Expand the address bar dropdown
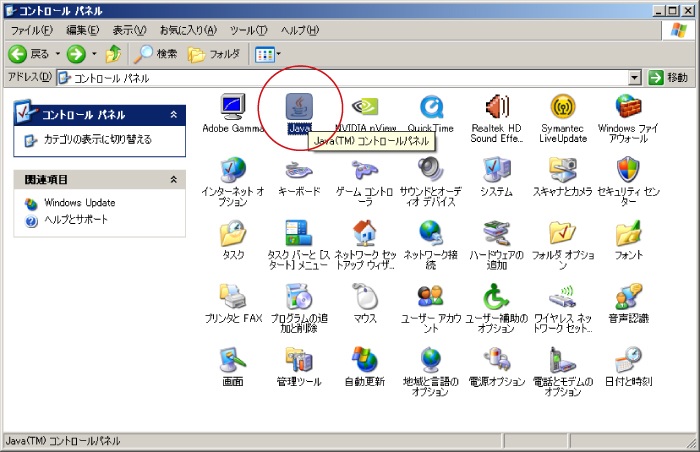 tap(634, 77)
